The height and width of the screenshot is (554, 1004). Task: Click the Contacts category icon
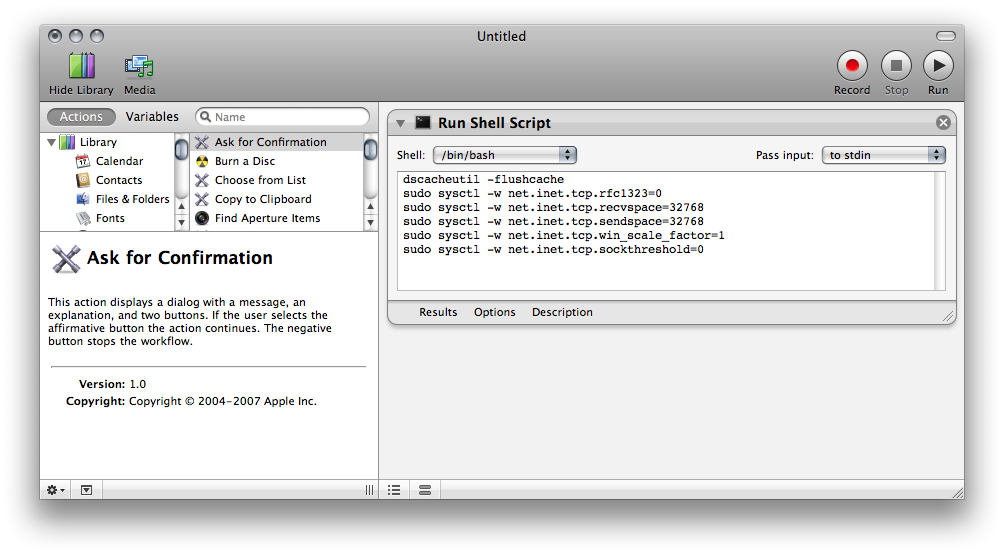click(83, 180)
